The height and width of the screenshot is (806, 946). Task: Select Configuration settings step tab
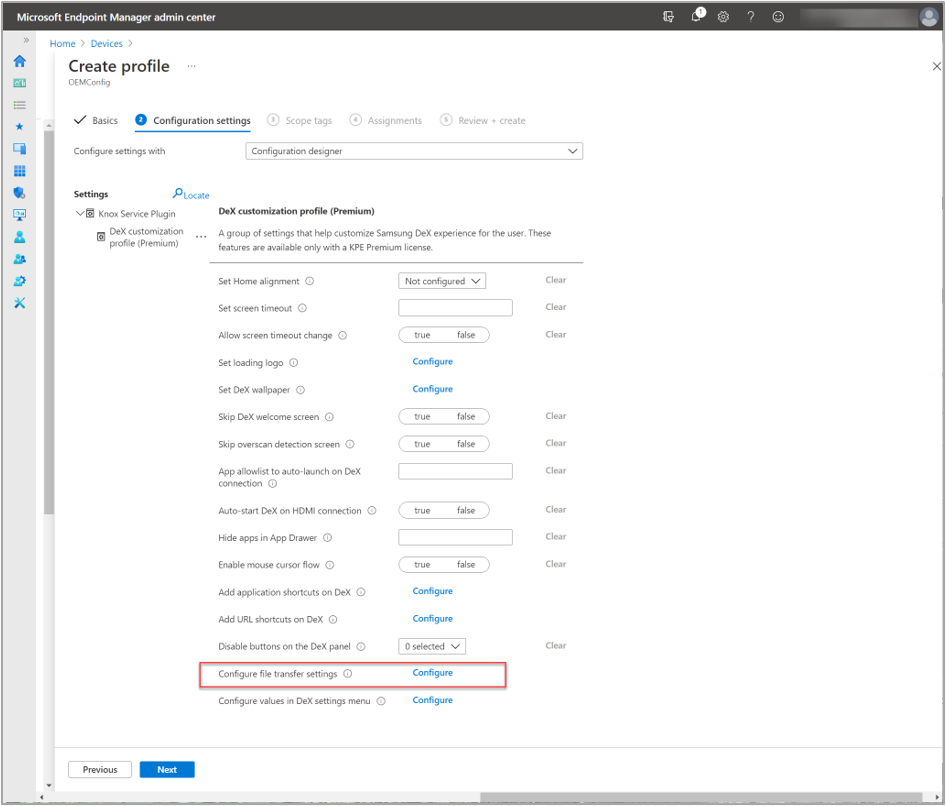193,120
